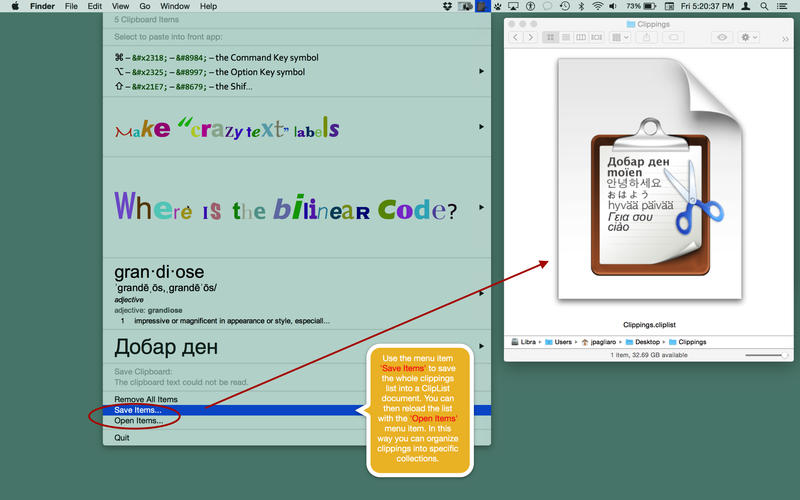Paste the Добар ден clipping
Screen dimensions: 800x500
tap(297, 346)
